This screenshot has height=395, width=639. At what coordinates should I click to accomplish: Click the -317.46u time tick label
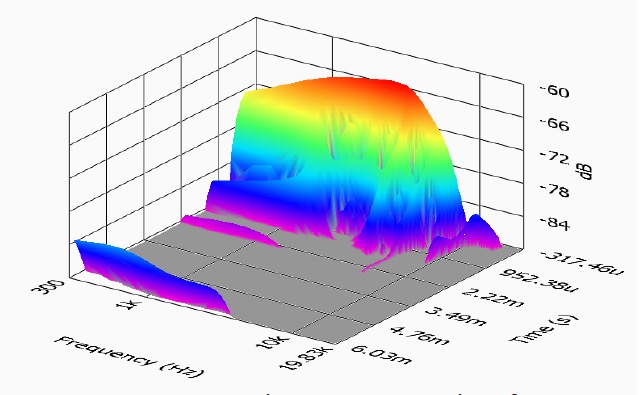(582, 263)
